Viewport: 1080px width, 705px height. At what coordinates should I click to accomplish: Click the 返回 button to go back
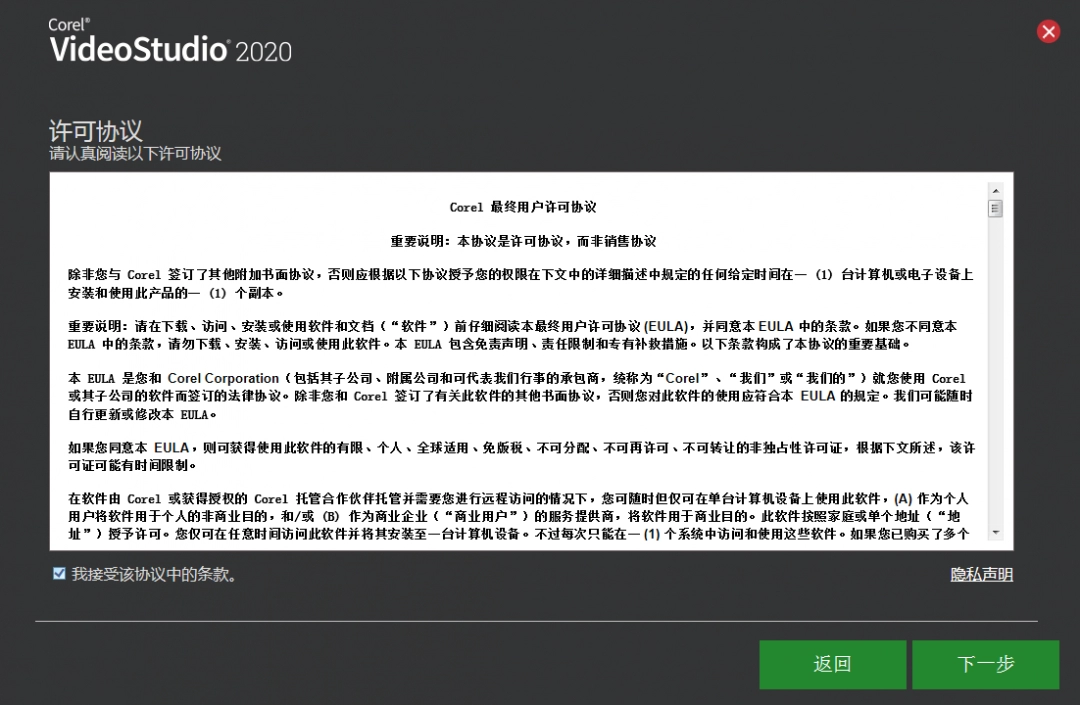click(833, 664)
